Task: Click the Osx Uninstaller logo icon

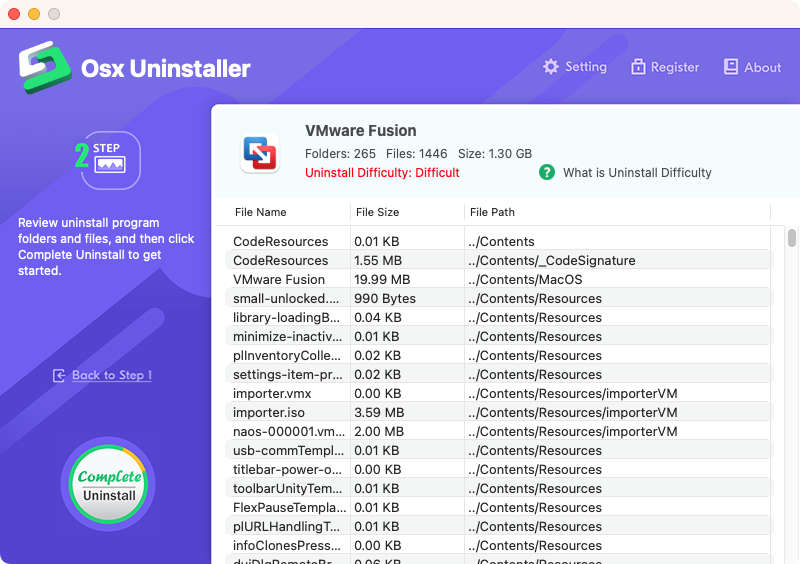Action: click(44, 67)
